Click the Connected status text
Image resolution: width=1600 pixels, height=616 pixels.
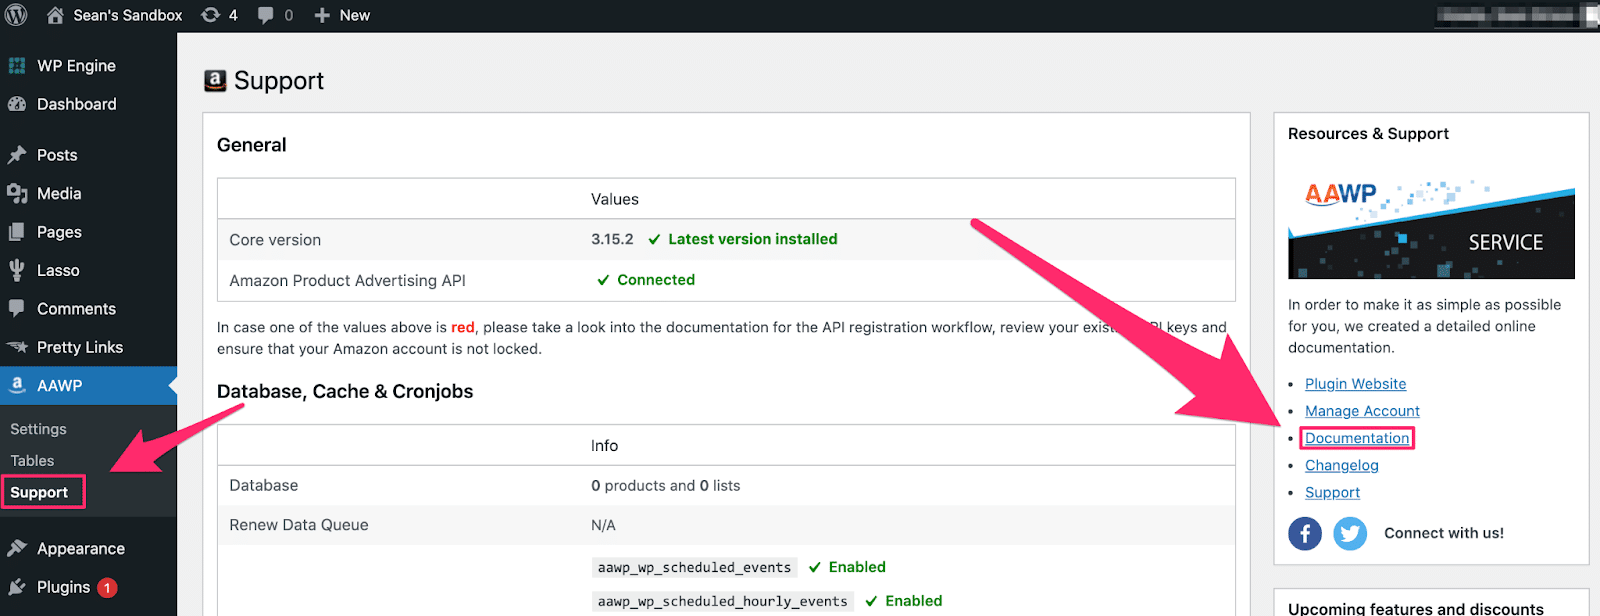click(x=656, y=280)
